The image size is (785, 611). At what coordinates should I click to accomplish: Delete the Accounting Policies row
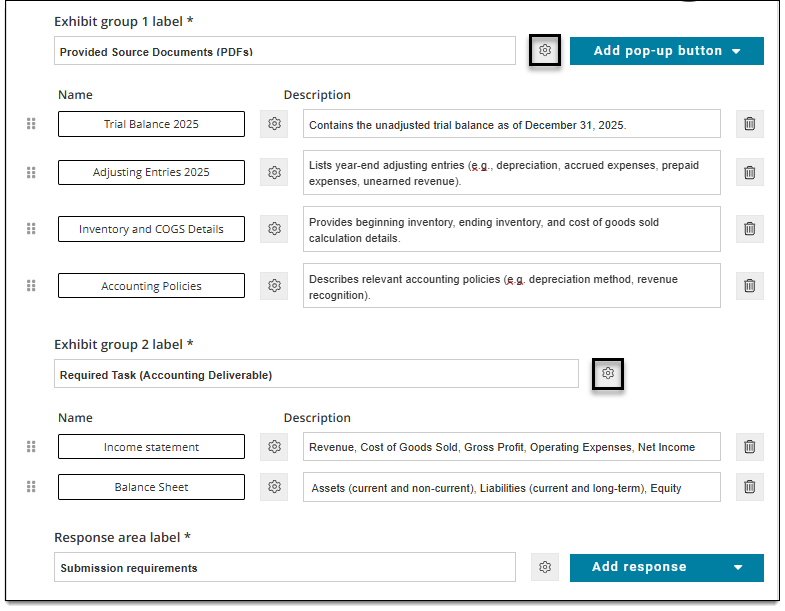(749, 286)
